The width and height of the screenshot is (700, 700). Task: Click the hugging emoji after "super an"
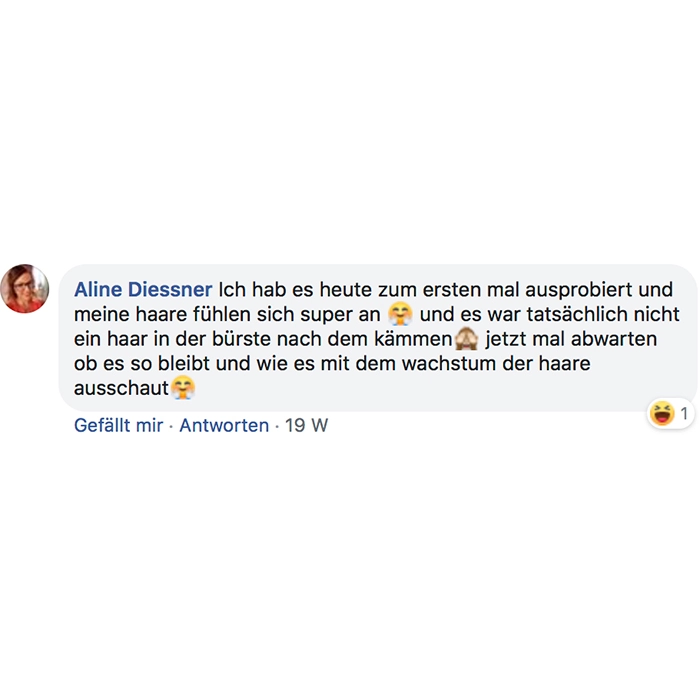coord(400,313)
